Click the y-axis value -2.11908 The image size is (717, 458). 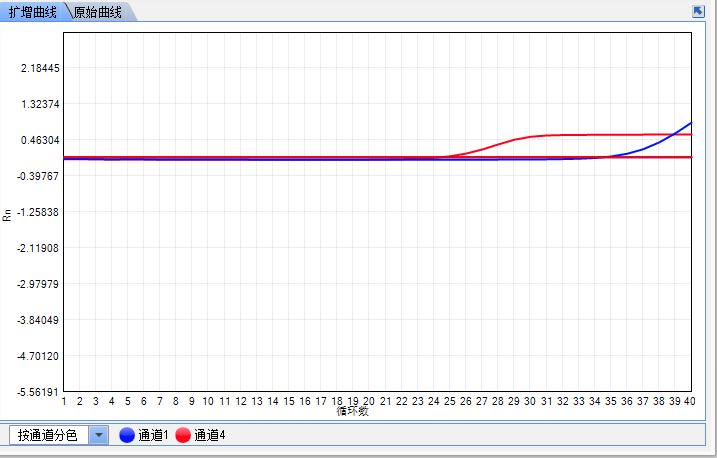coord(38,248)
